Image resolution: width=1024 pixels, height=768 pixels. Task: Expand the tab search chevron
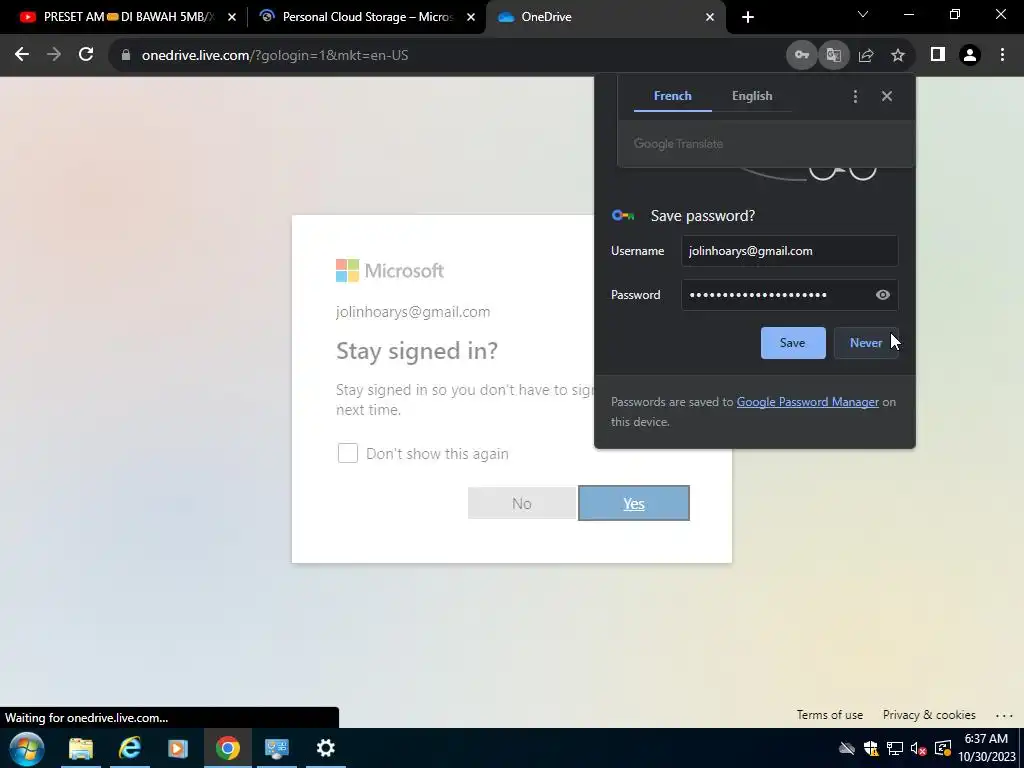point(863,14)
